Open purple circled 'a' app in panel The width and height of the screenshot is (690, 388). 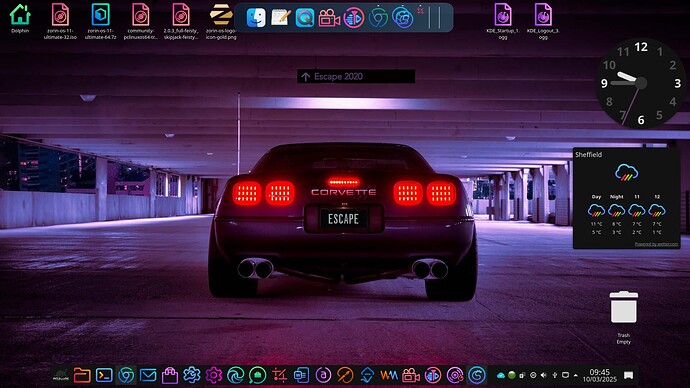323,375
